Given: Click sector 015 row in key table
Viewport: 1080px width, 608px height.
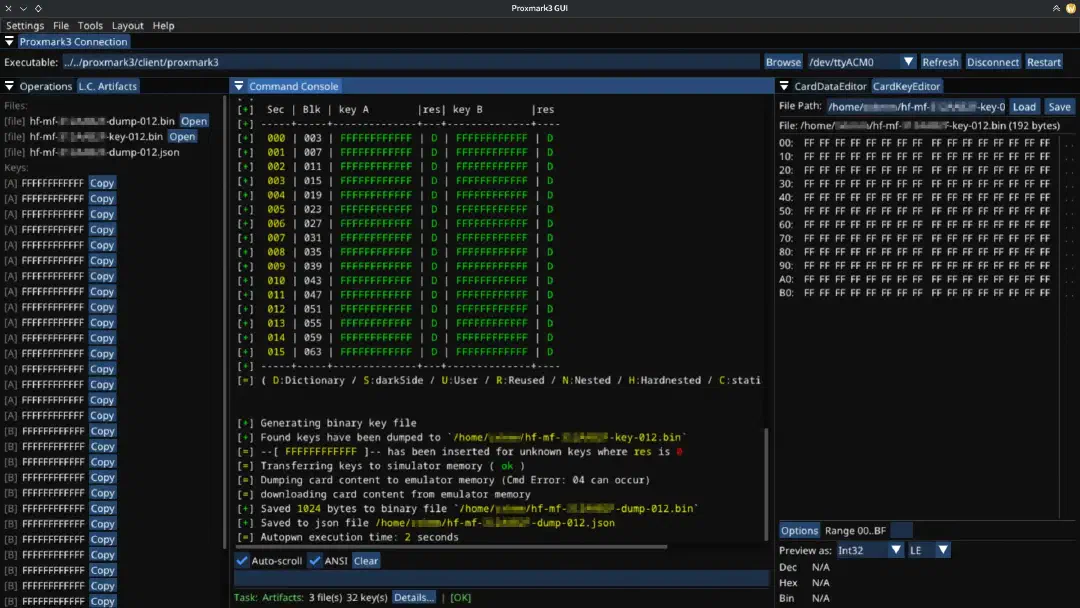Looking at the screenshot, I should point(397,352).
